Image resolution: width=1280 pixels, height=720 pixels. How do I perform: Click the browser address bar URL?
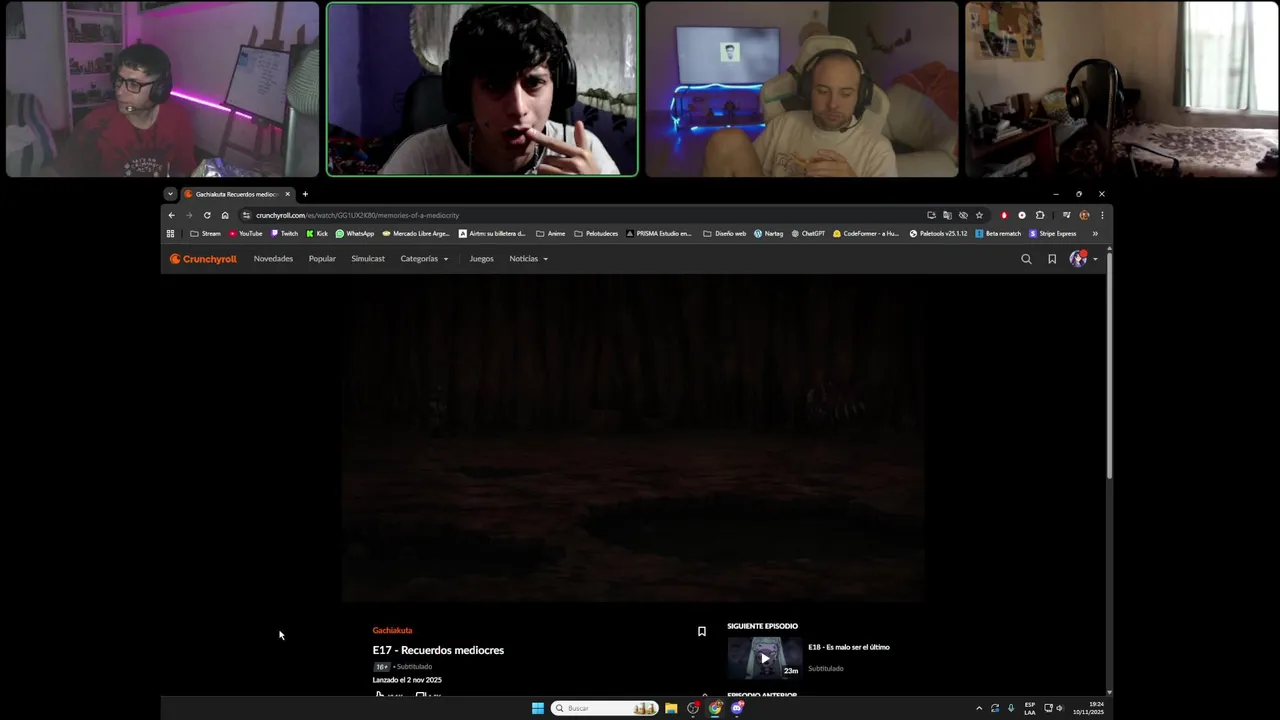357,215
